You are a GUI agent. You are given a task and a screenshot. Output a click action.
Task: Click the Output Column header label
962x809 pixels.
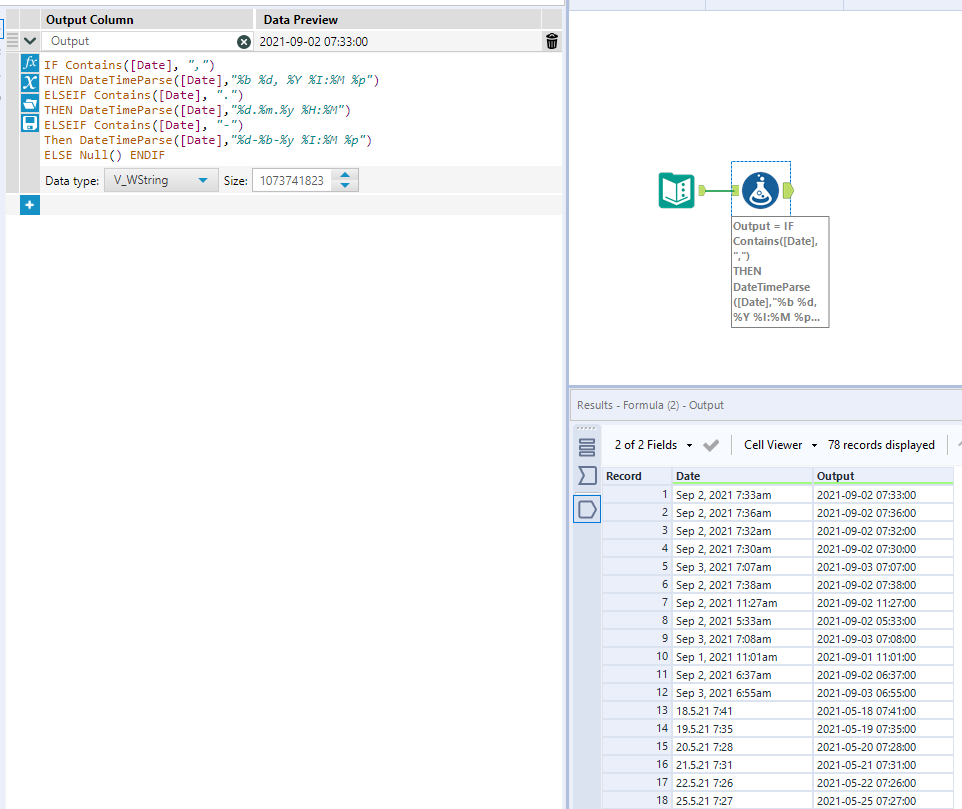(90, 20)
